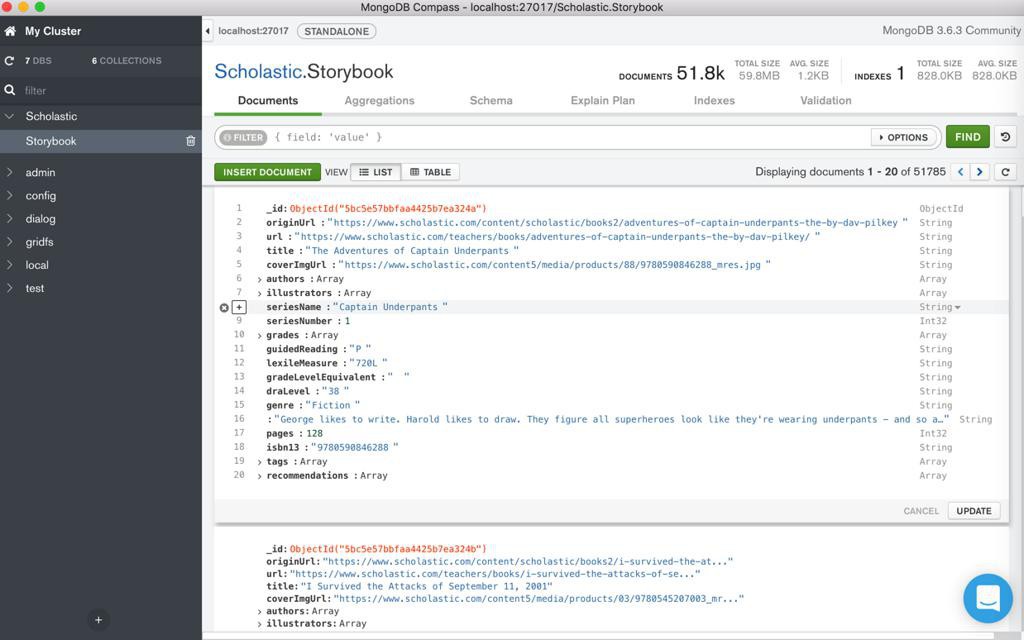Go to next page of documents
The width and height of the screenshot is (1024, 640).
pos(979,172)
